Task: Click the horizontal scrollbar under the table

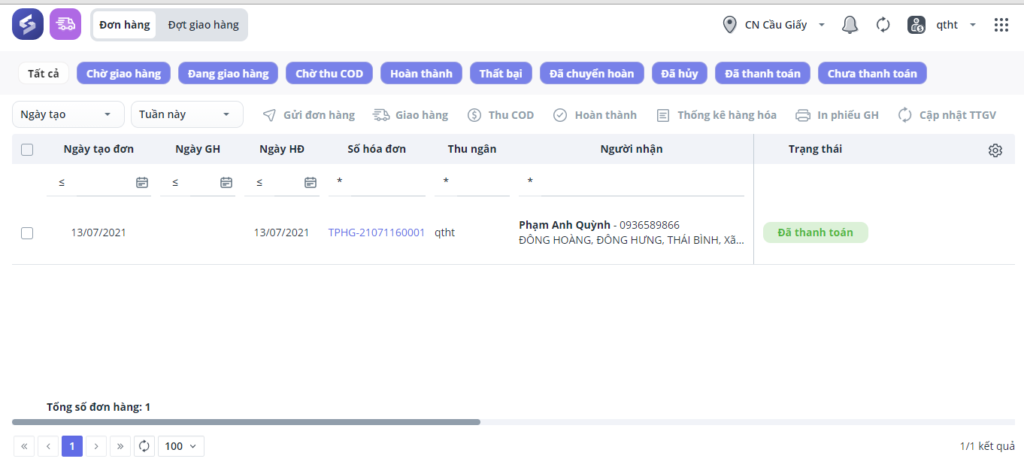Action: tap(246, 422)
